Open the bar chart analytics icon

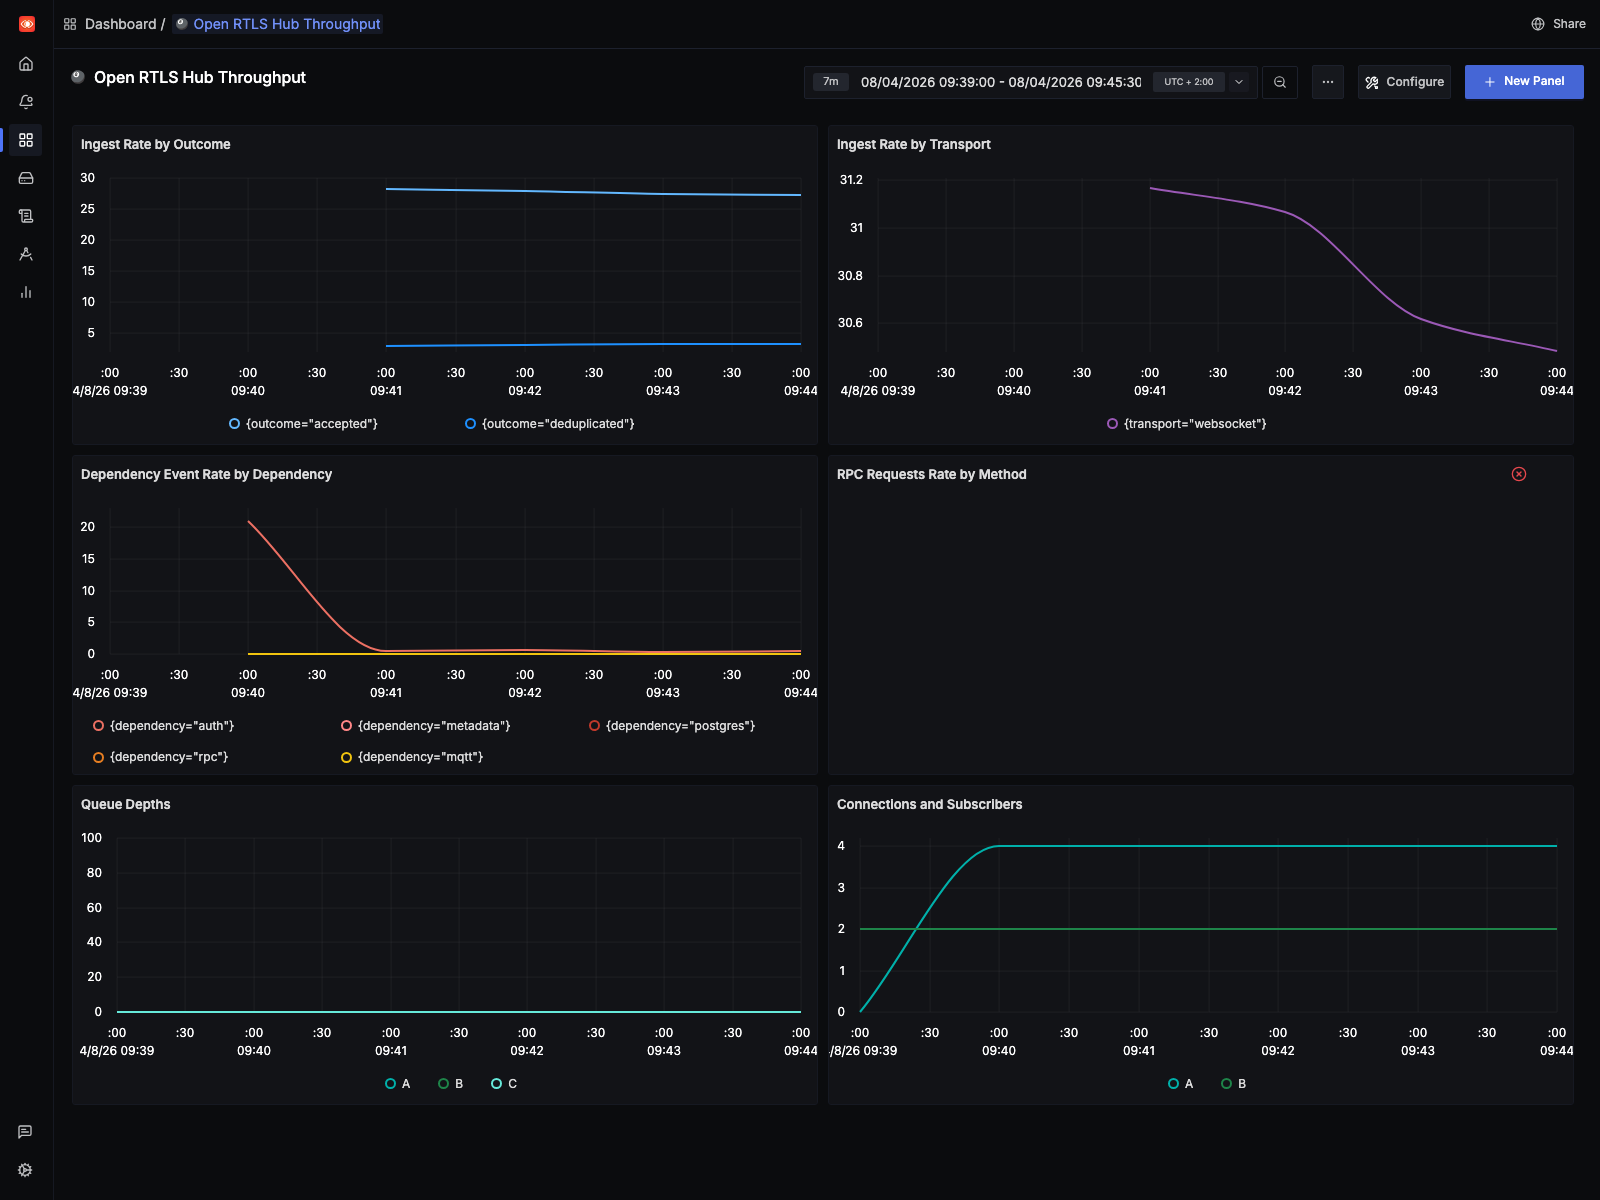[25, 292]
